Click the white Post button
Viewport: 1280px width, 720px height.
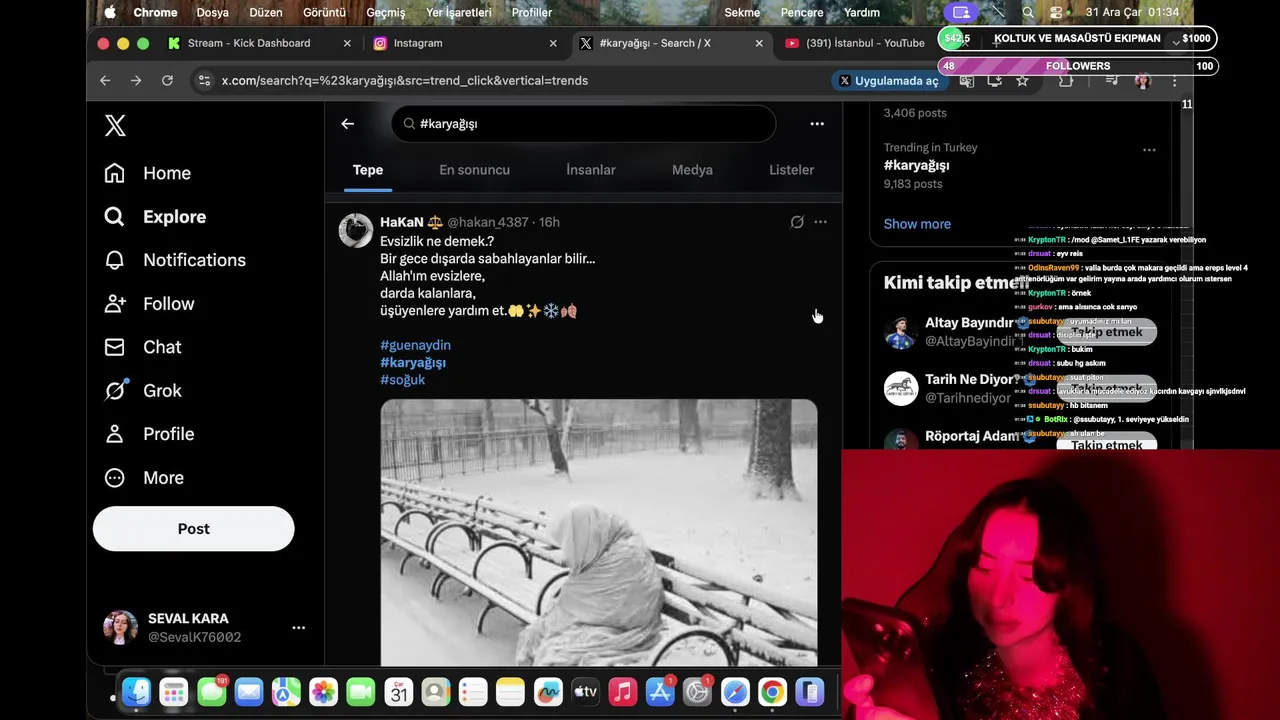pos(194,529)
